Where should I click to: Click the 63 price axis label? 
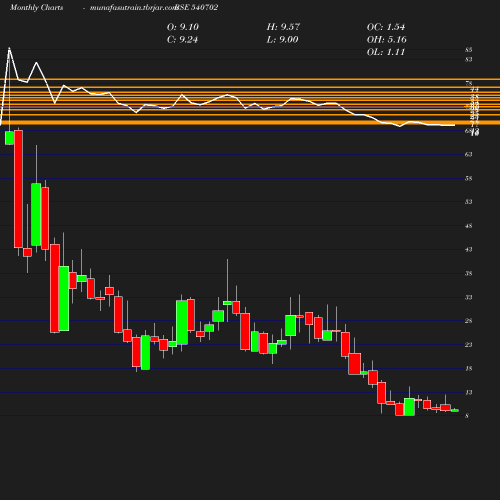point(469,154)
